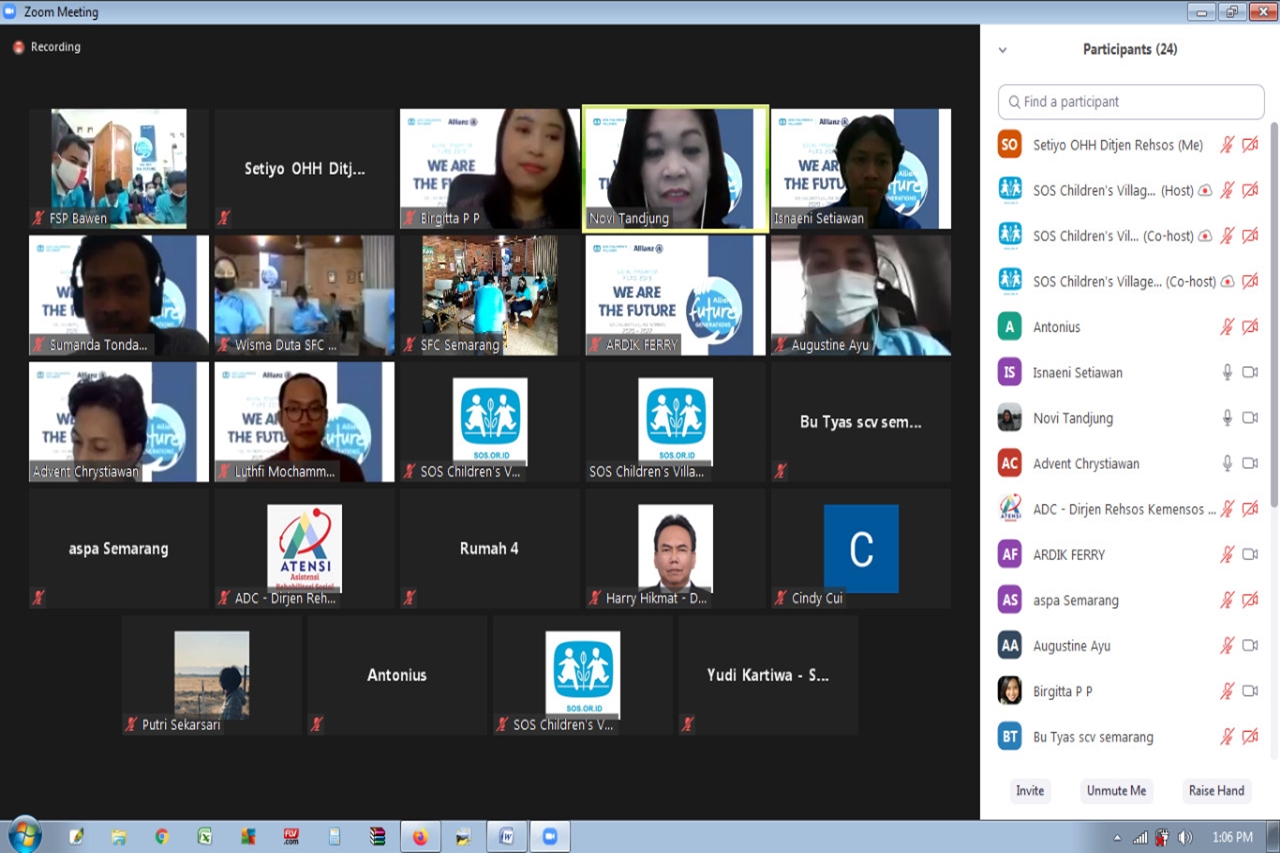
Task: Click the muted mic icon for Antonius
Action: pyautogui.click(x=1227, y=327)
